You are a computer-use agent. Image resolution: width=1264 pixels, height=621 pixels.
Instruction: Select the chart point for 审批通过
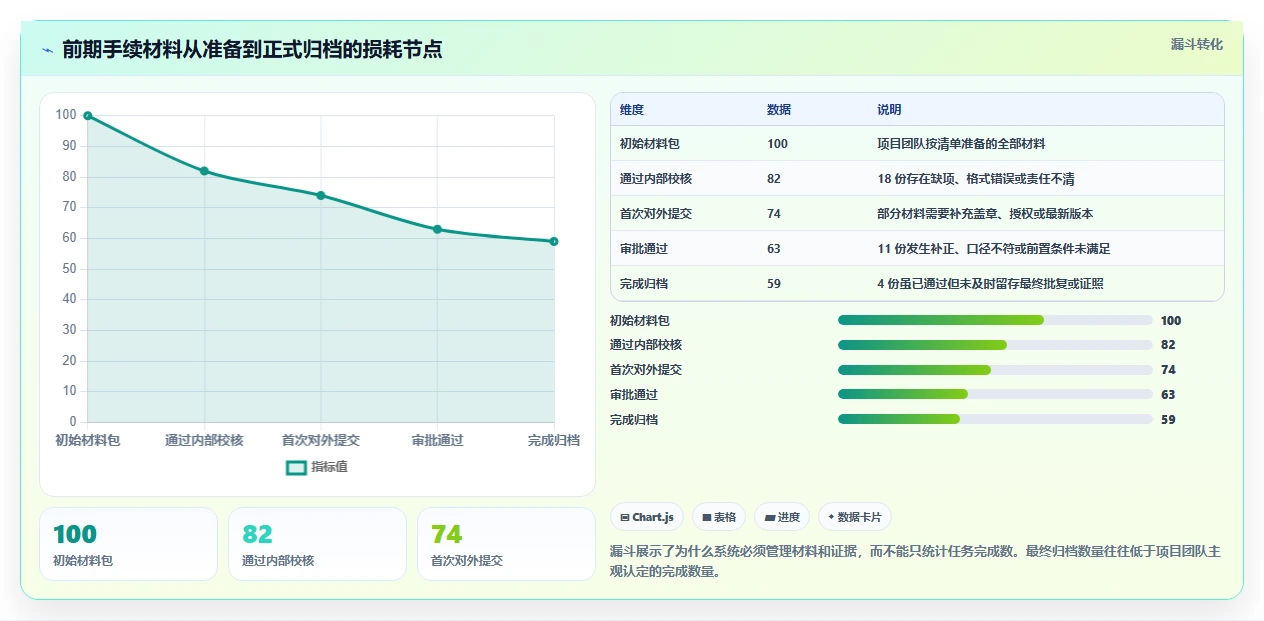[437, 229]
